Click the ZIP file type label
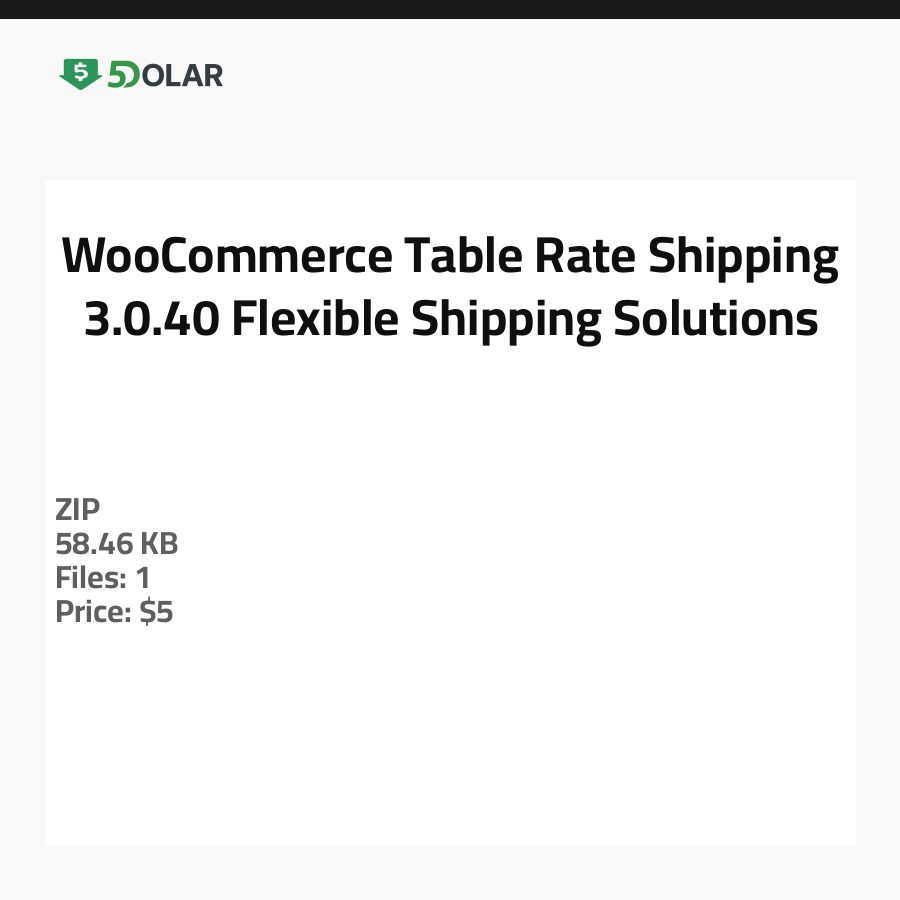The image size is (900, 900). 78,510
